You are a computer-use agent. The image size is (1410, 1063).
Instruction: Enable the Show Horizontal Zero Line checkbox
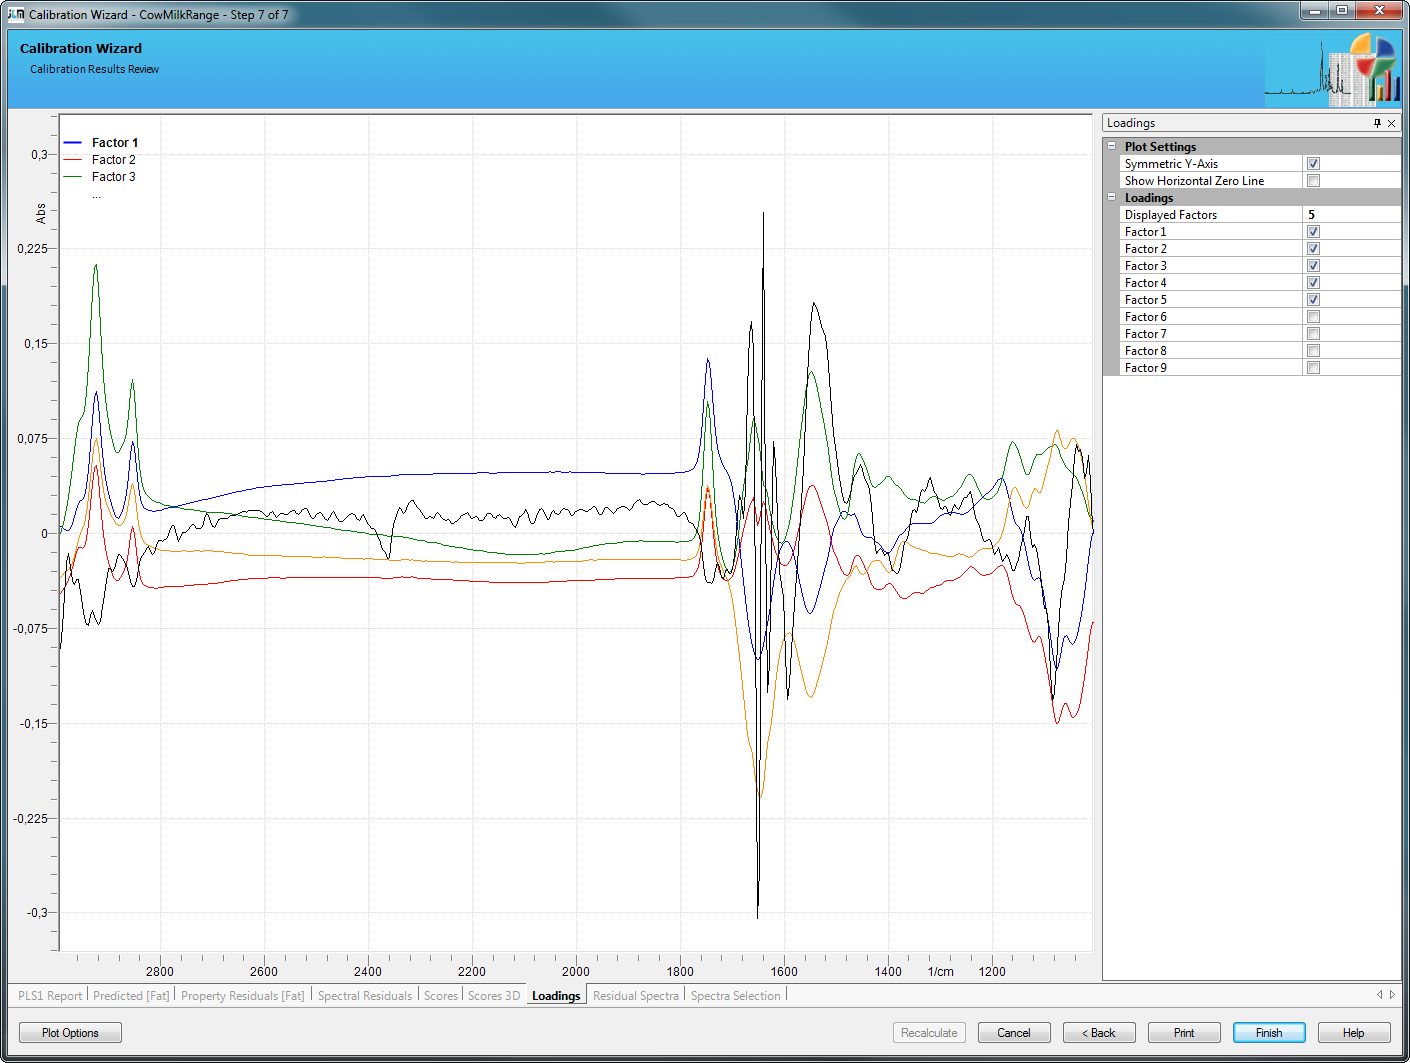pyautogui.click(x=1313, y=181)
